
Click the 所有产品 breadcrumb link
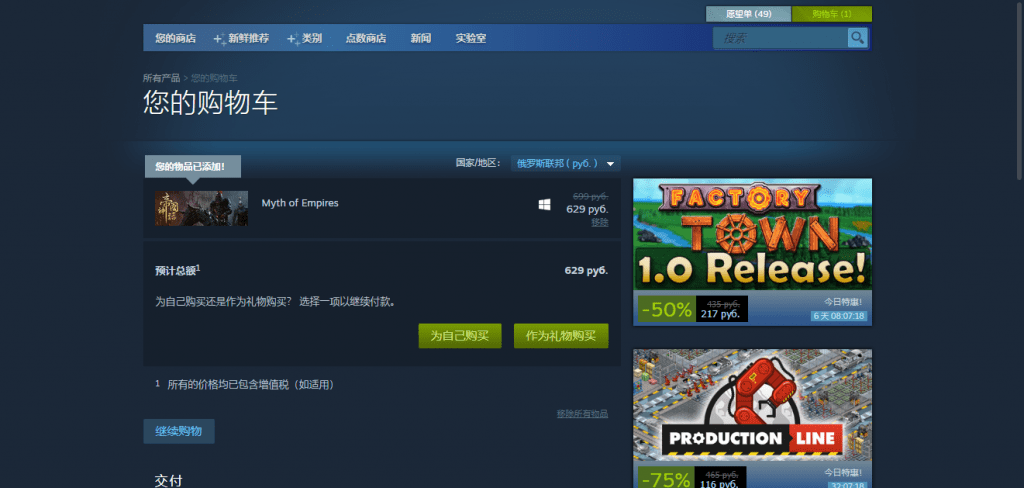pos(161,78)
